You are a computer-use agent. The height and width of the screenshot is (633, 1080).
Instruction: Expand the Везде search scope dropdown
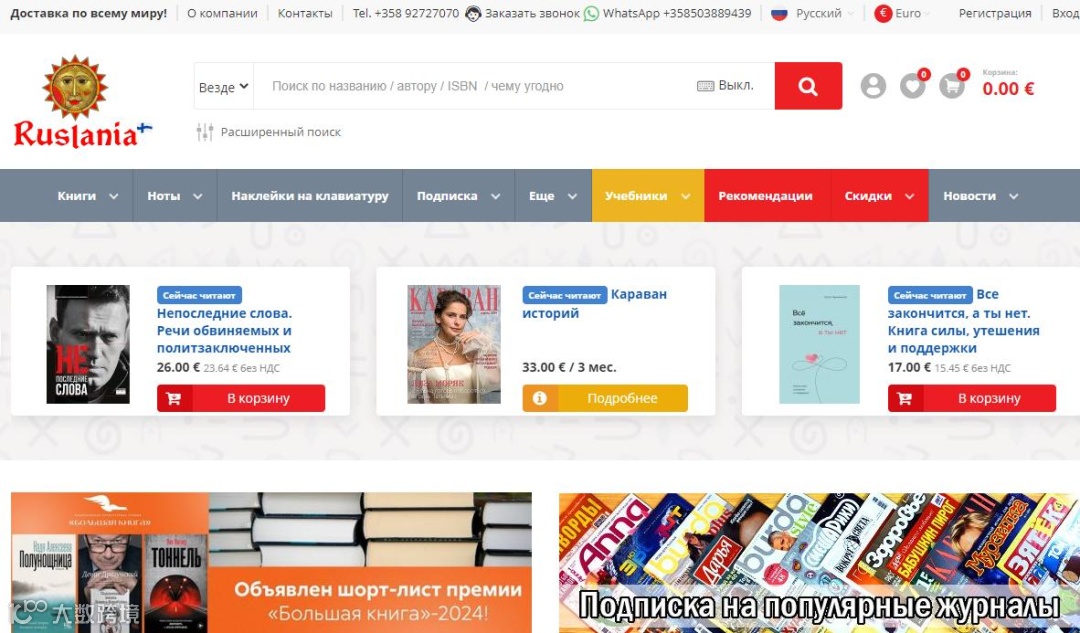coord(223,87)
